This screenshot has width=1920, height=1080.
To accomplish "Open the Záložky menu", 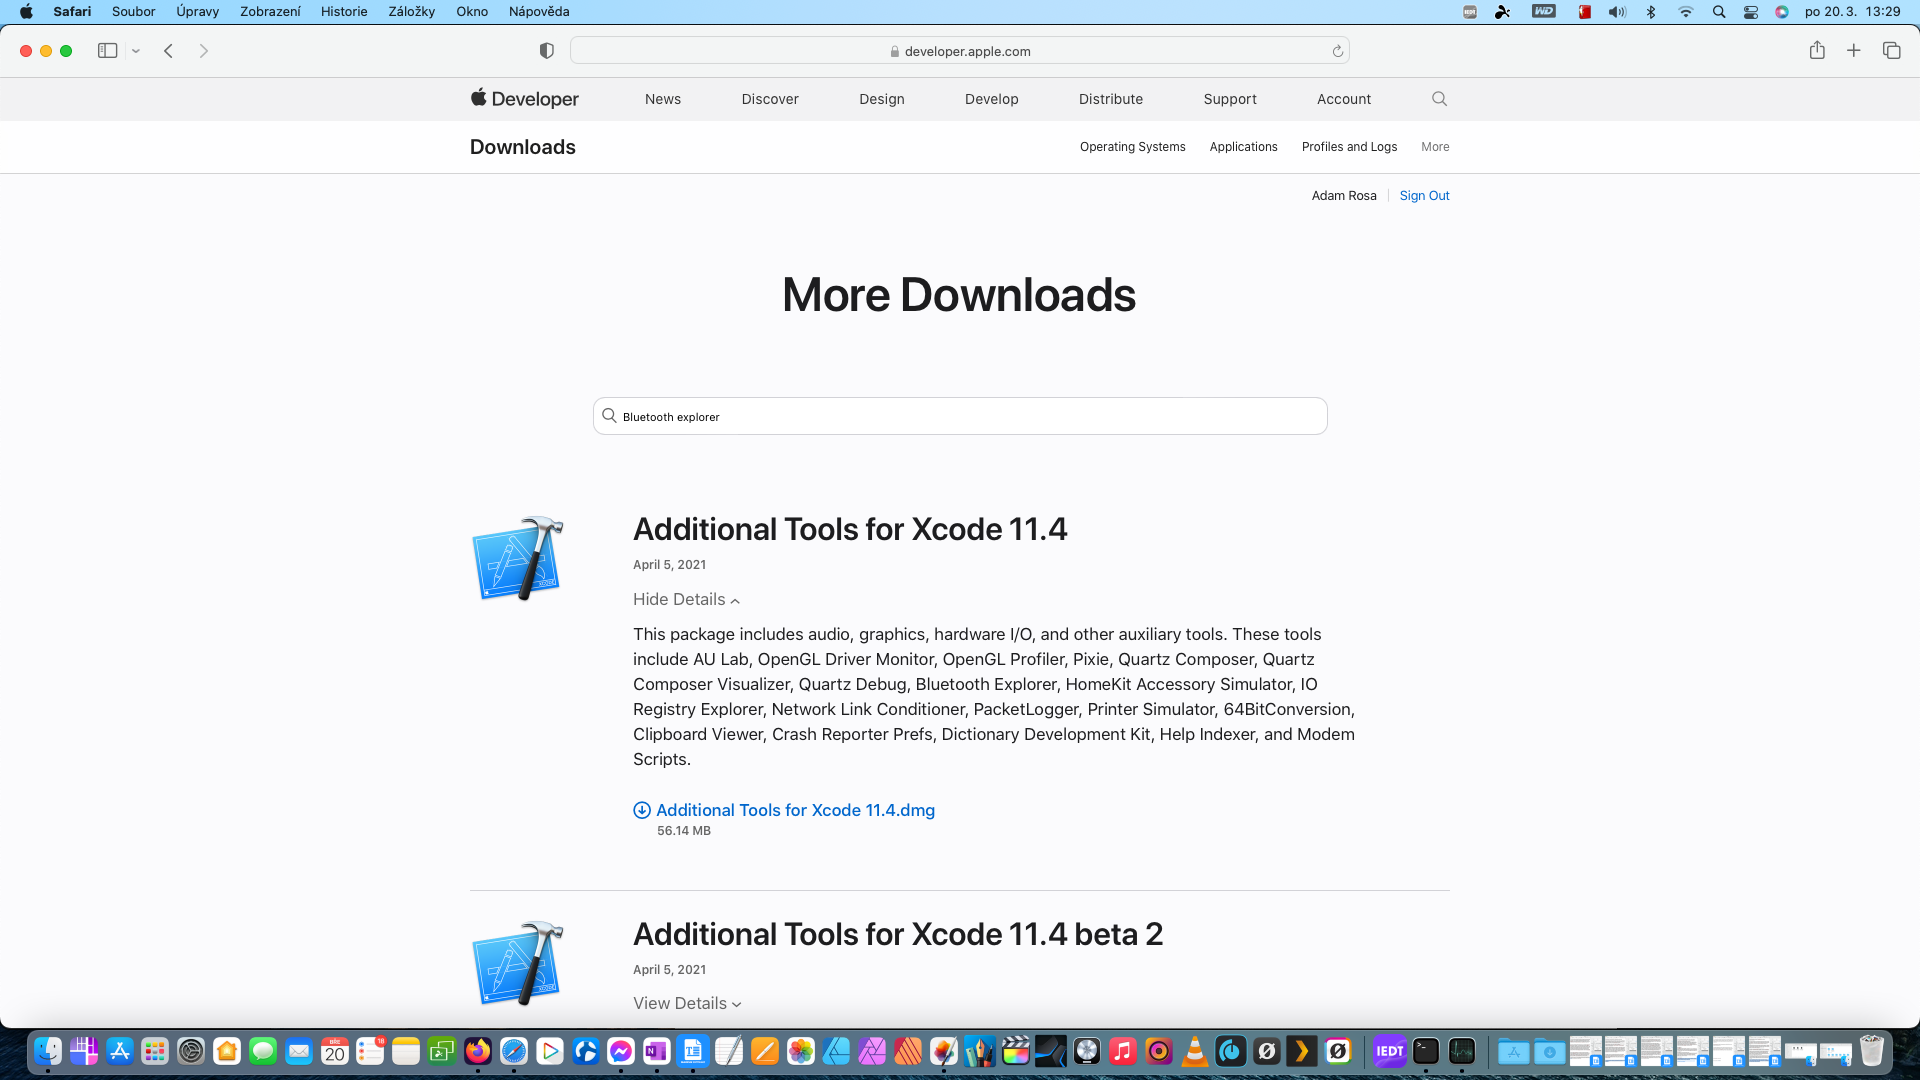I will coord(411,12).
